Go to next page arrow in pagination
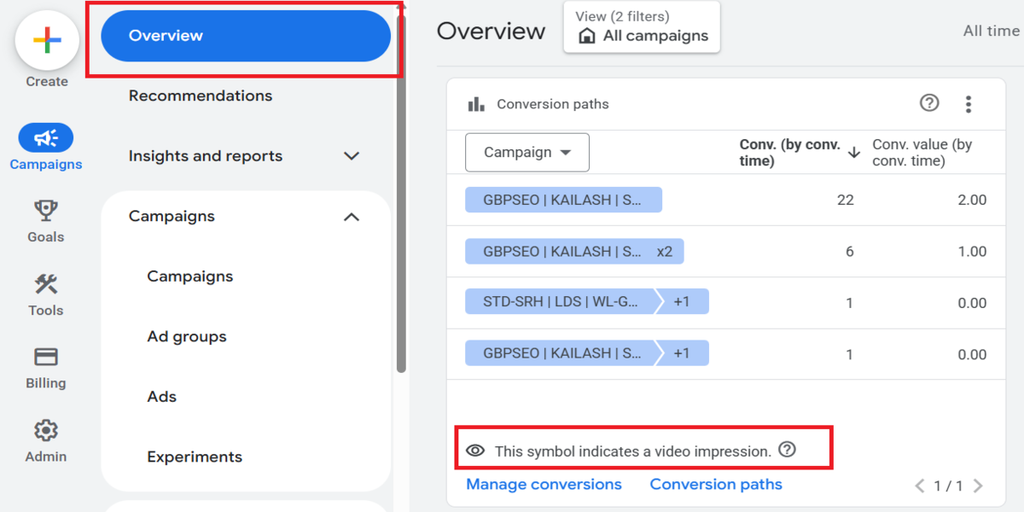 [978, 485]
